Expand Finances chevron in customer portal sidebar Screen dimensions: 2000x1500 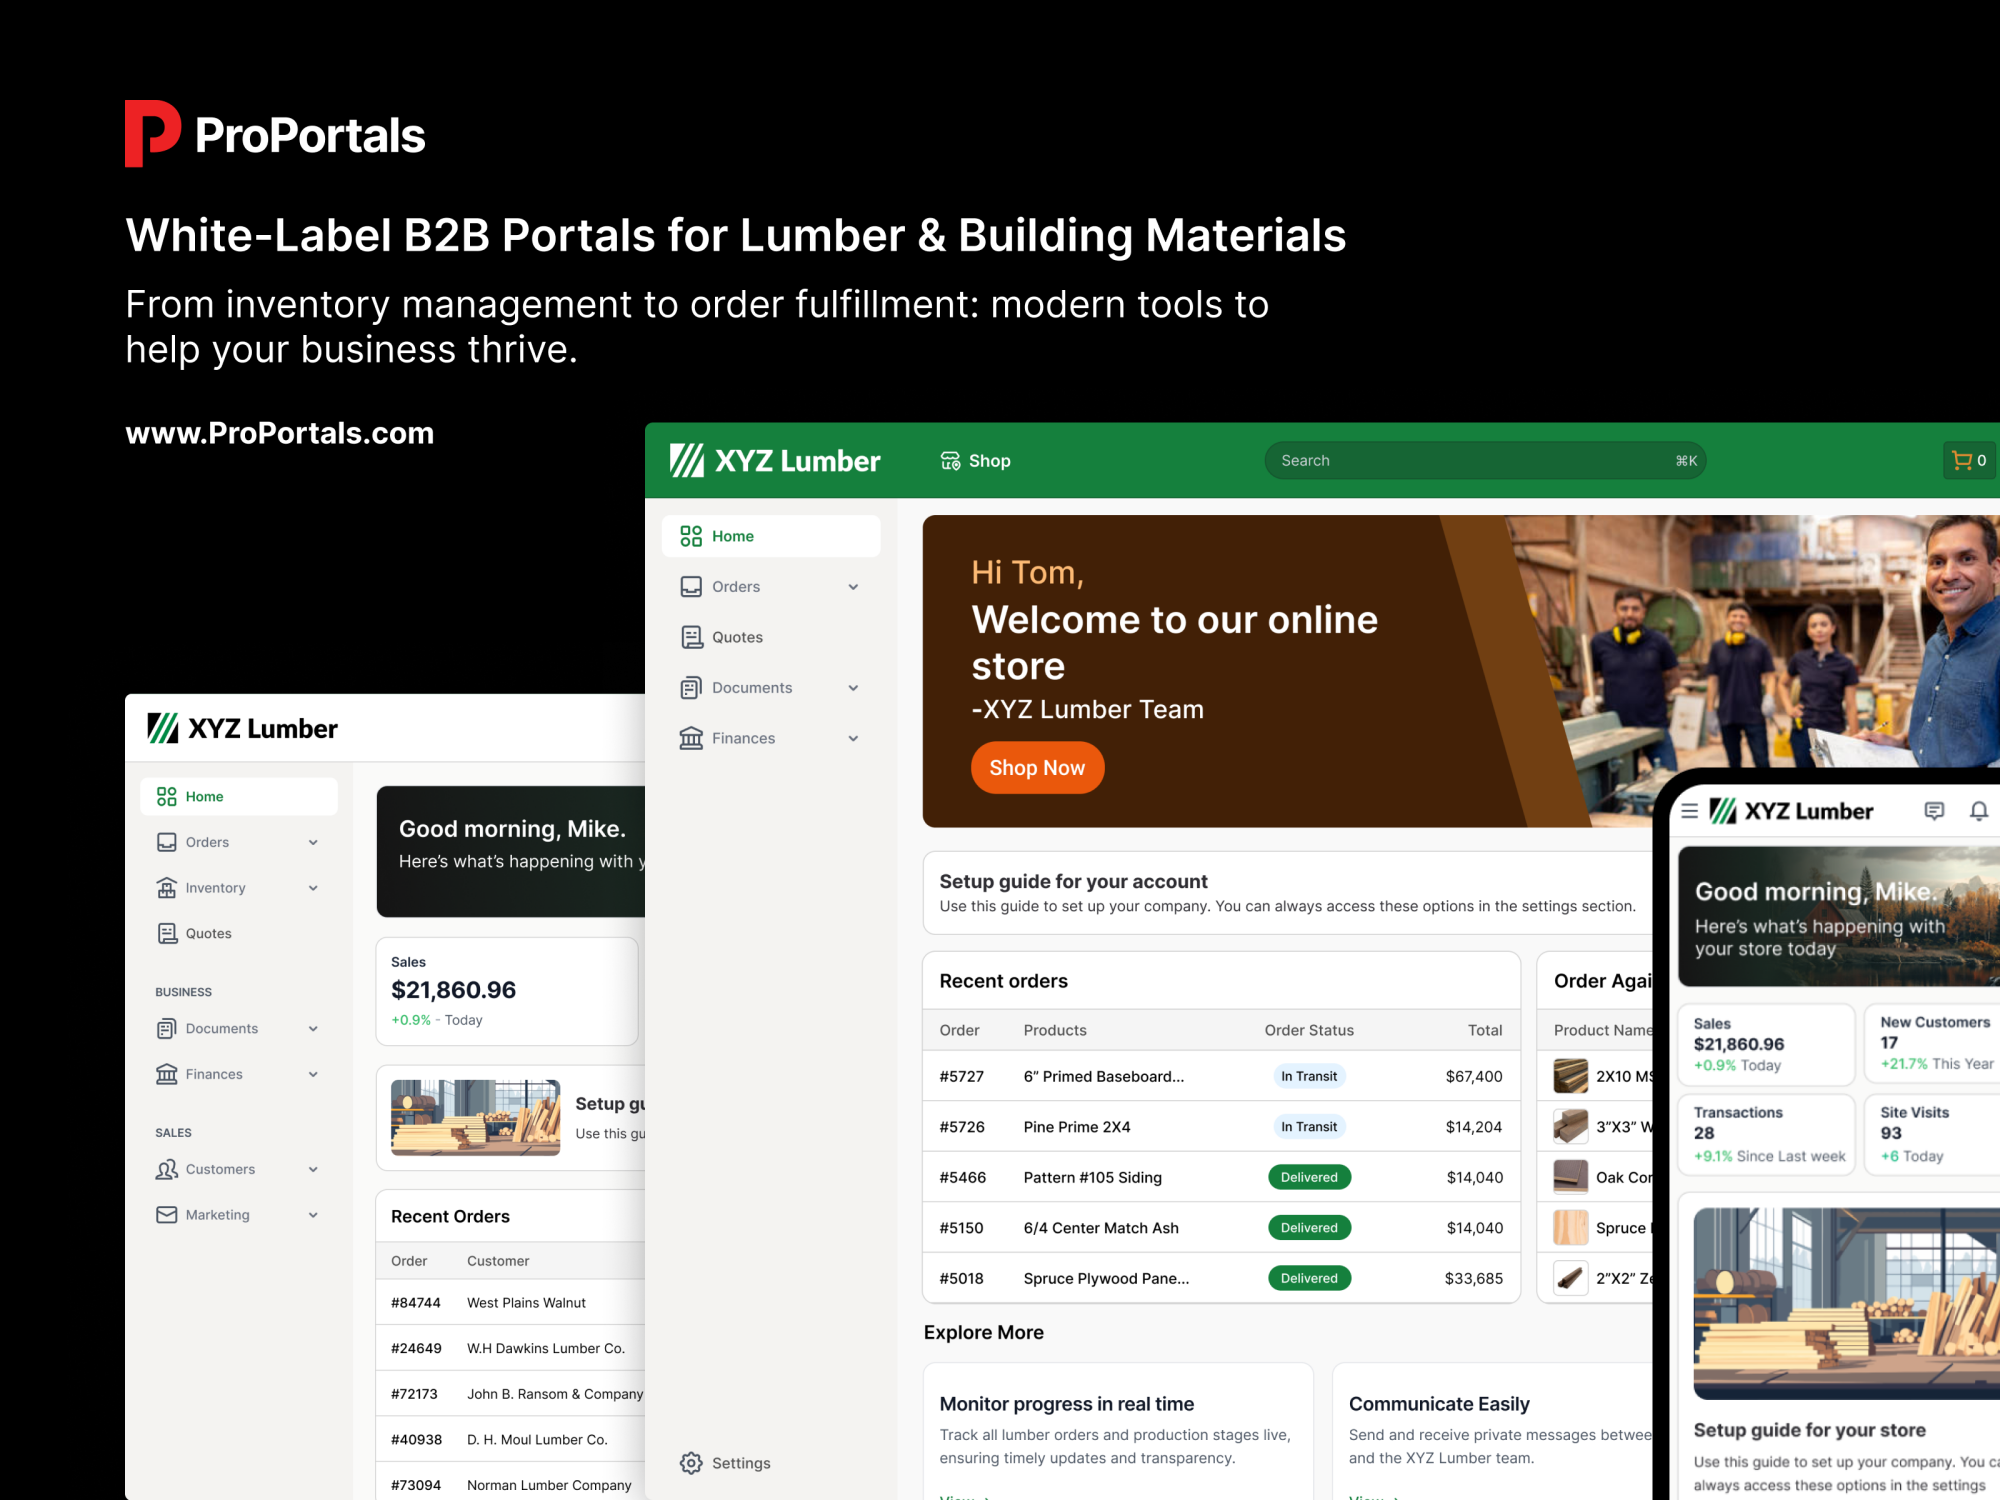point(853,738)
